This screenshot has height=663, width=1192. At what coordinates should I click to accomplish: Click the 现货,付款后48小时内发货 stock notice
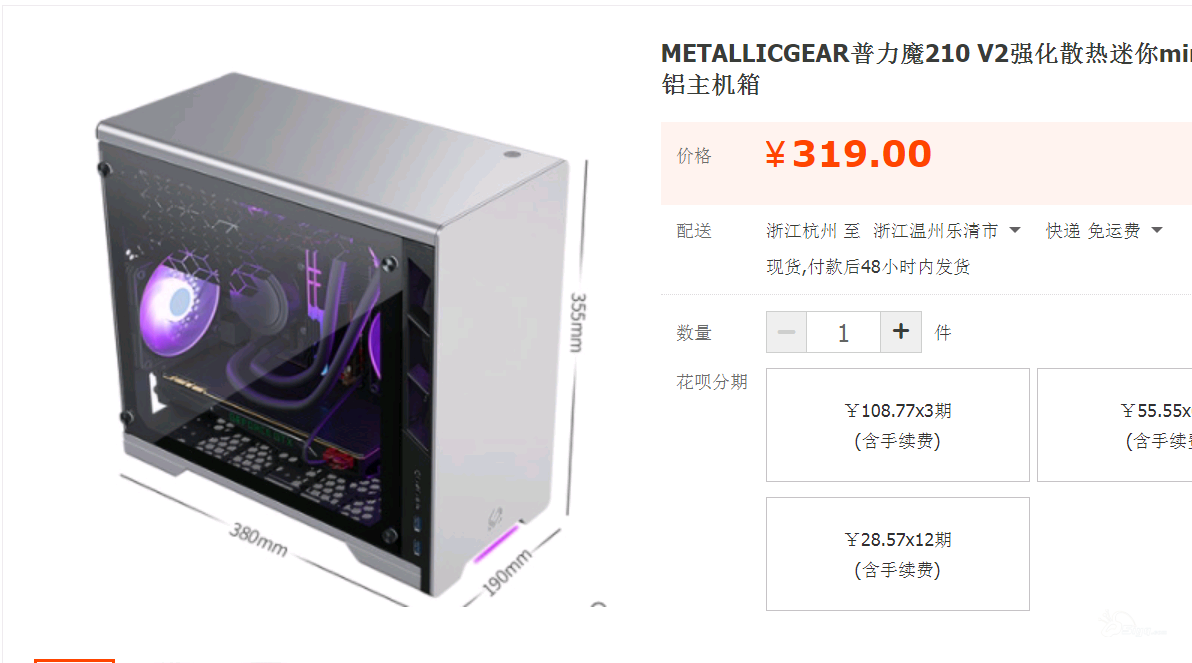pos(868,267)
